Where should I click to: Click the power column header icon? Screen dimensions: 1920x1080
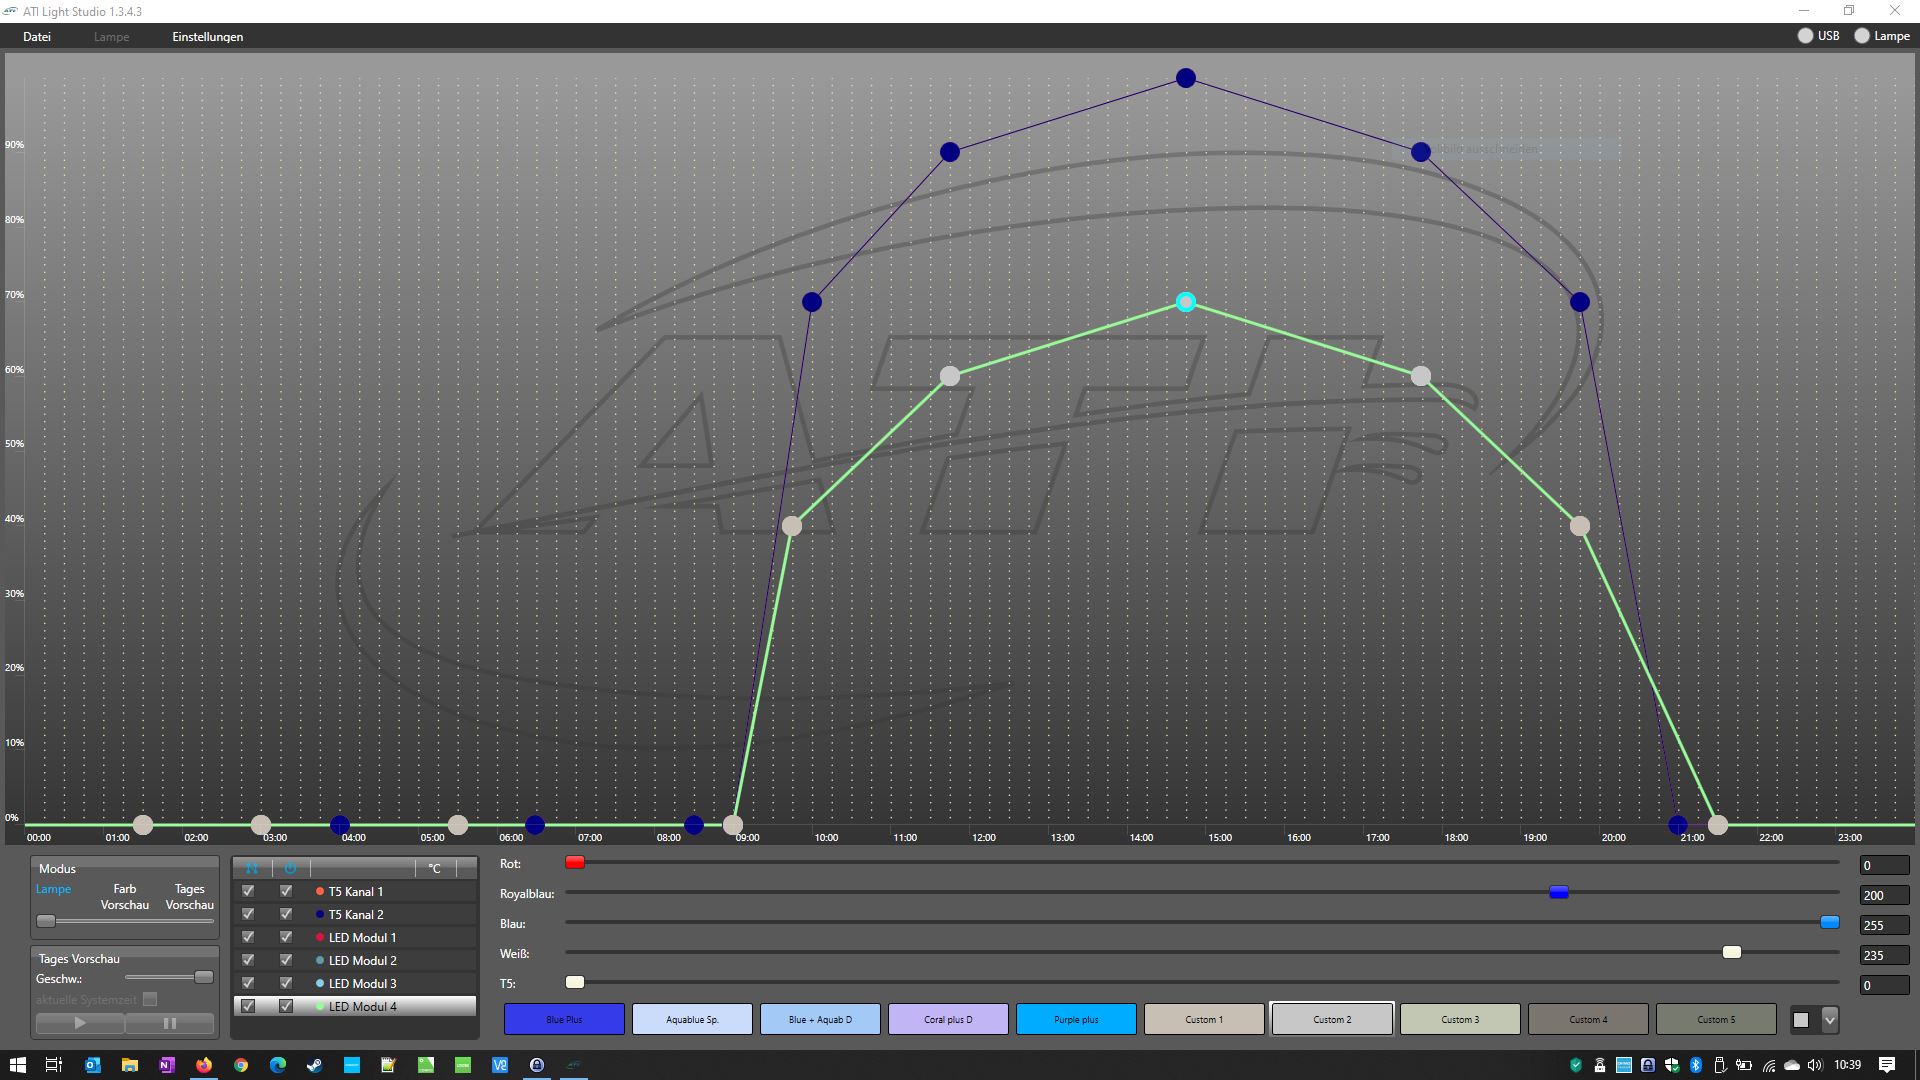[x=290, y=868]
